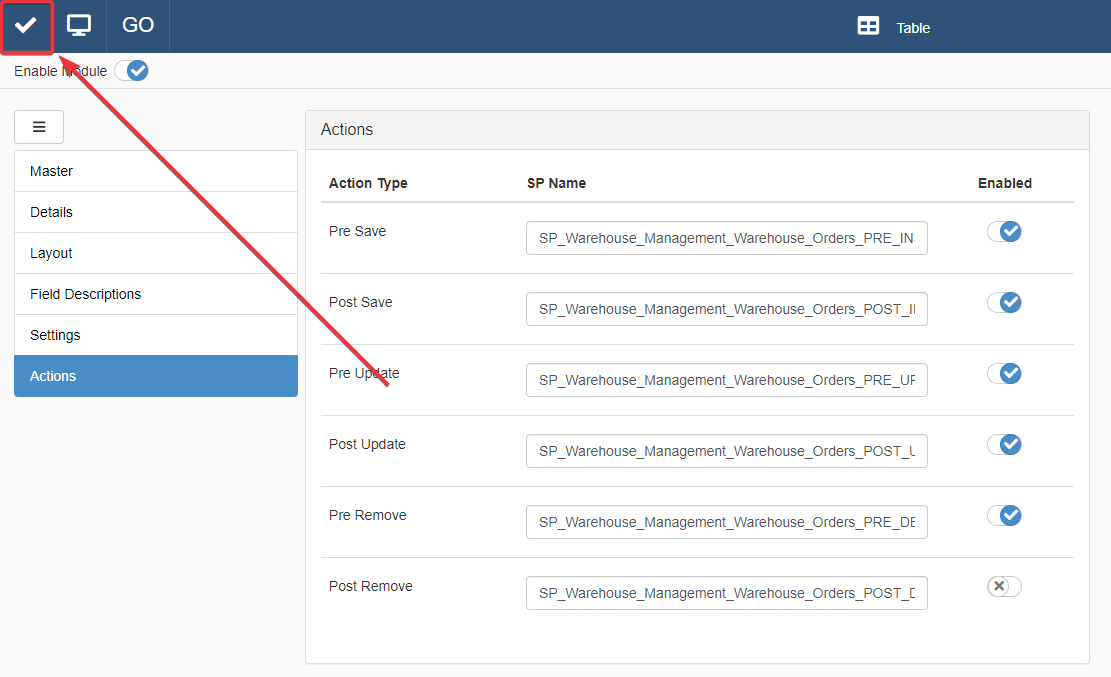Viewport: 1111px width, 677px height.
Task: Collapse sidebar with hamburger menu button
Action: [x=39, y=127]
